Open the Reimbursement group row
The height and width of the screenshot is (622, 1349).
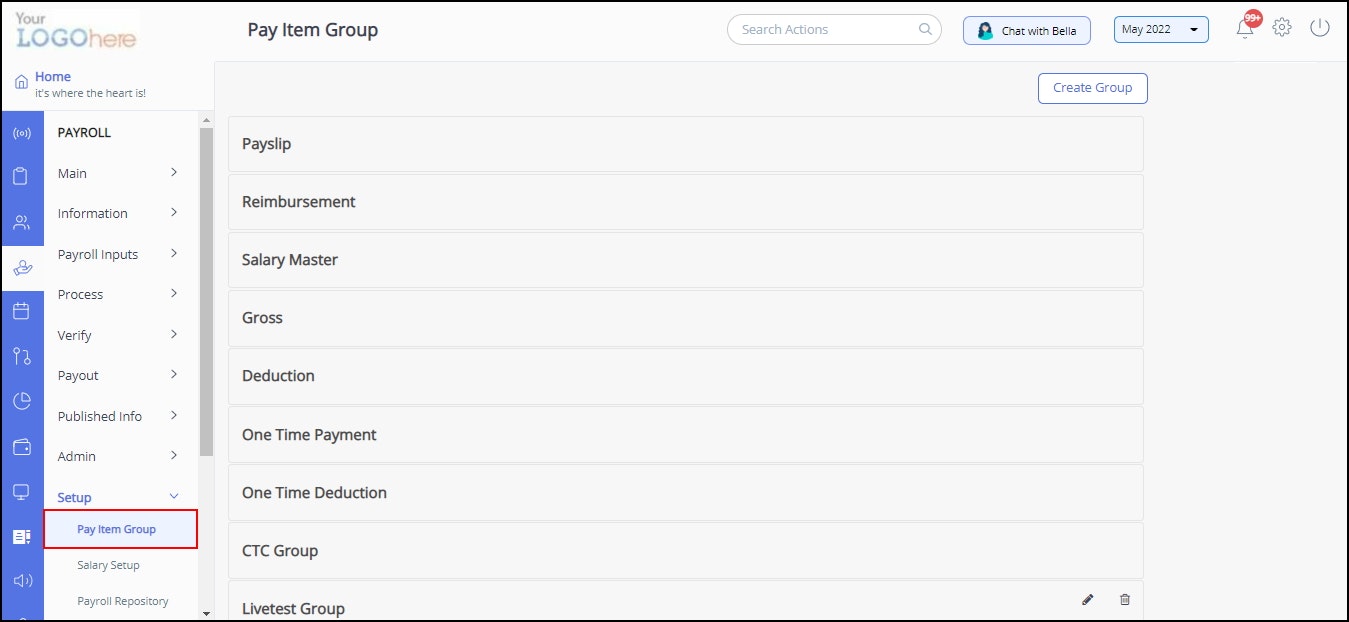pos(685,202)
